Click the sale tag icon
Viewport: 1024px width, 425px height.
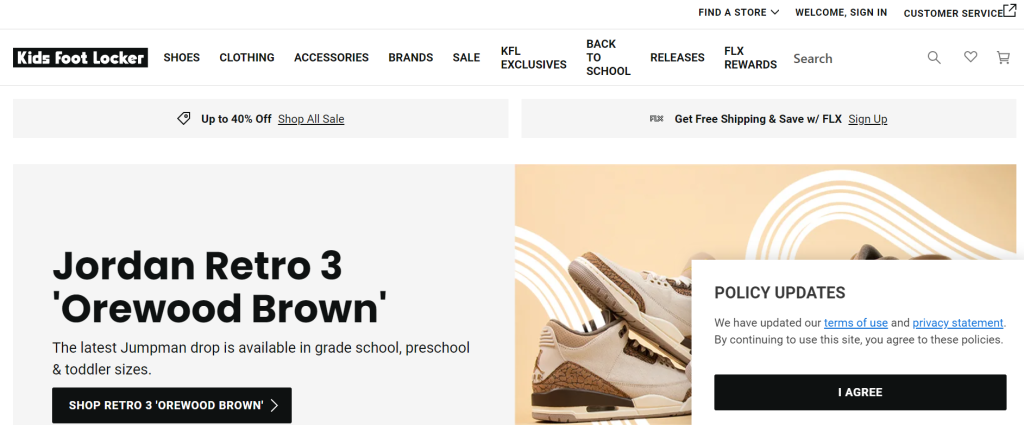(184, 118)
